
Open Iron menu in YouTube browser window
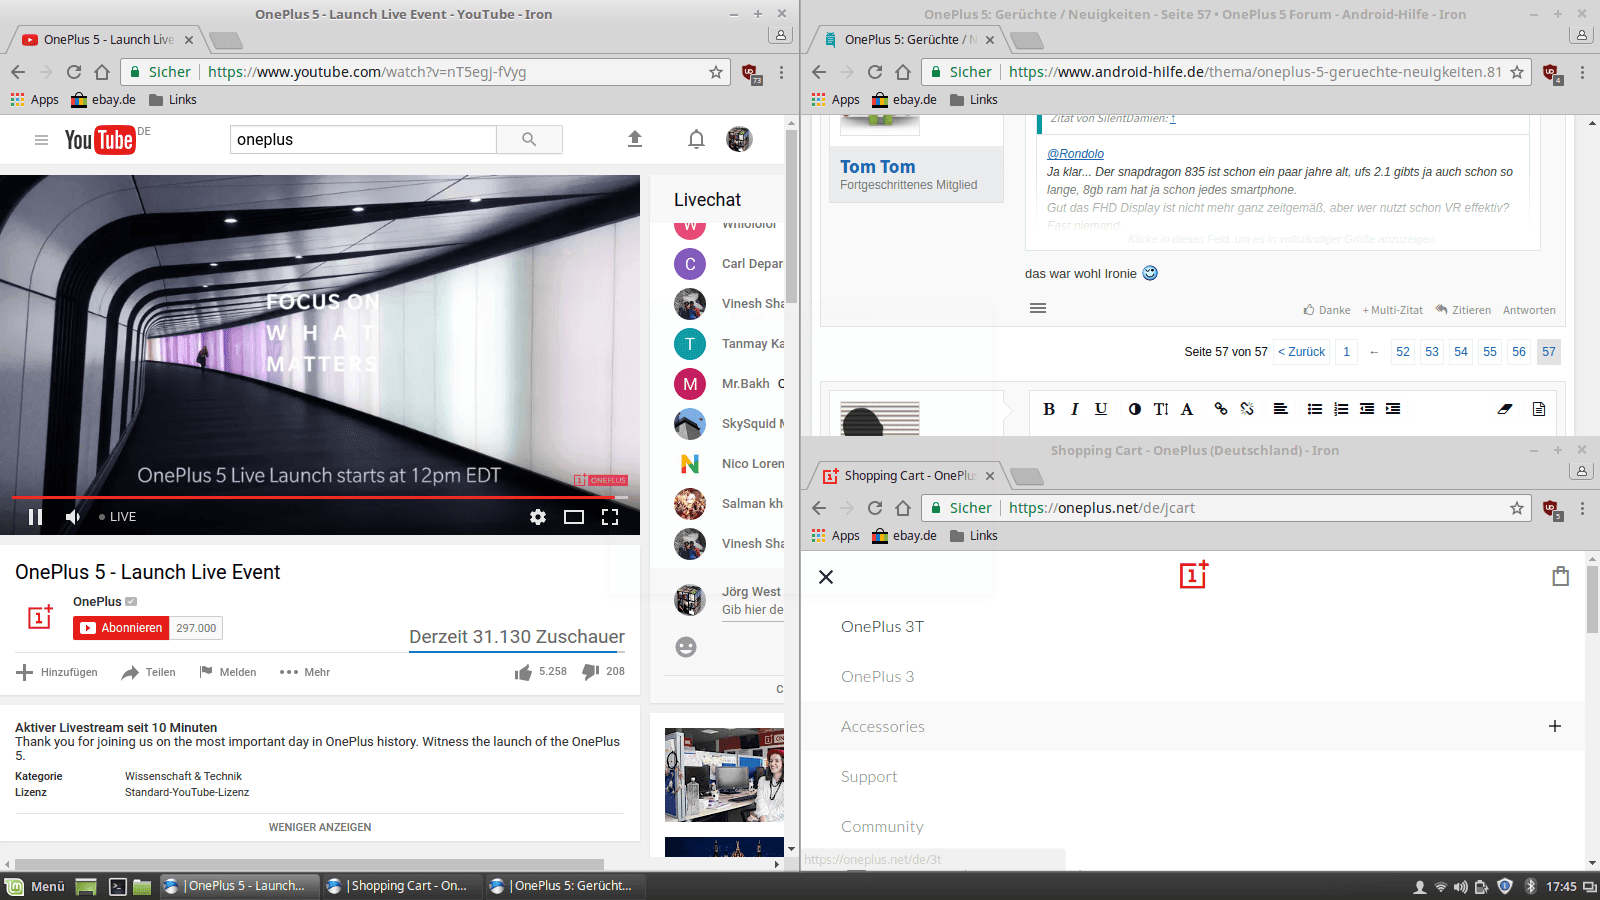(781, 72)
